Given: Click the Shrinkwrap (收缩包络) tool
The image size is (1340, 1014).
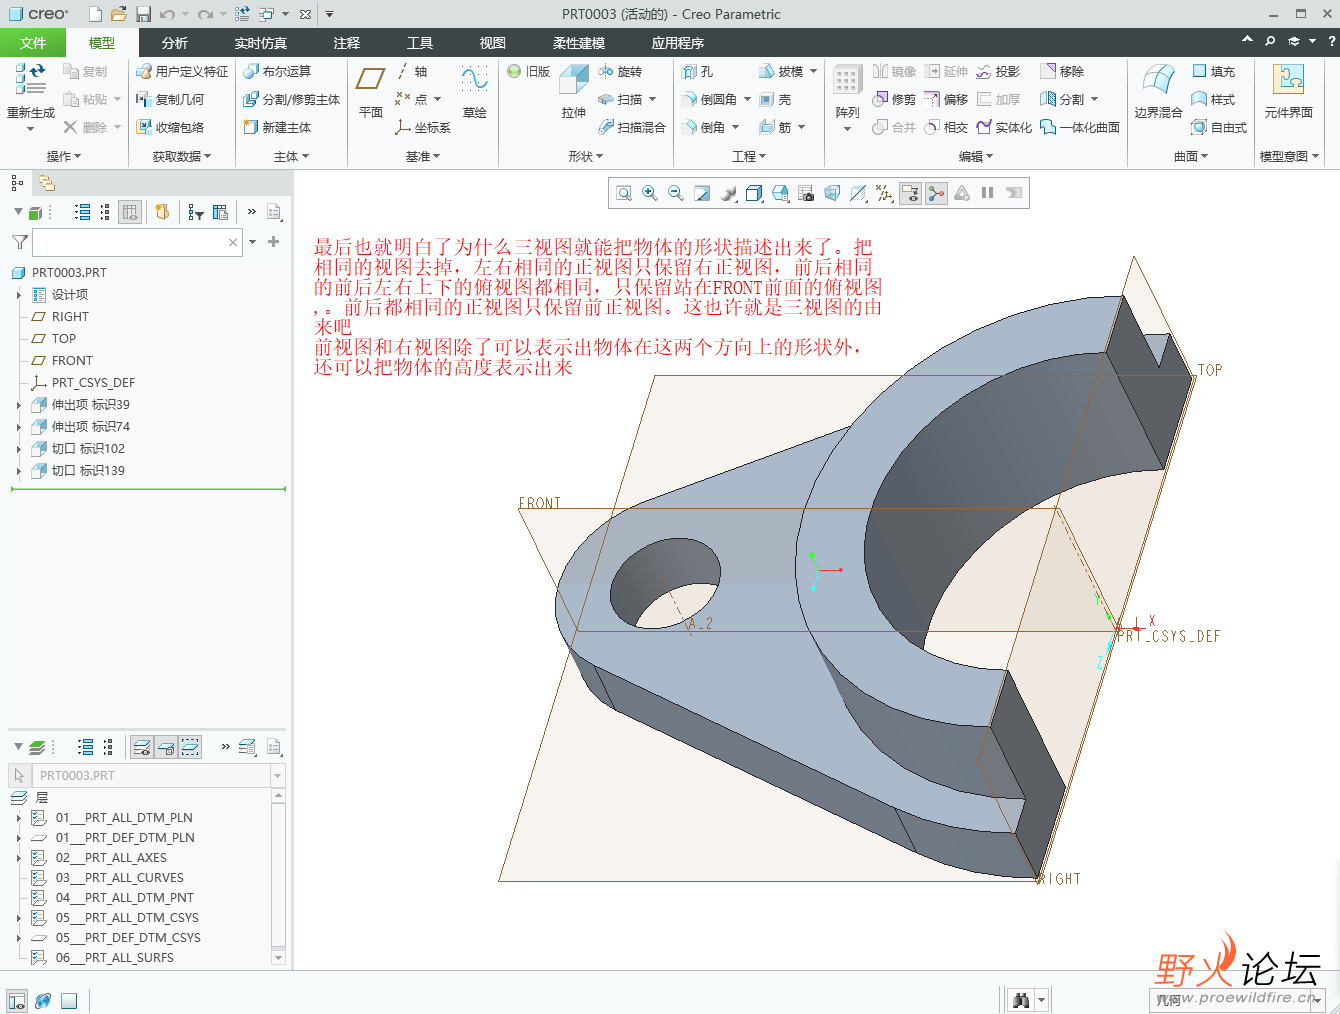Looking at the screenshot, I should 170,127.
